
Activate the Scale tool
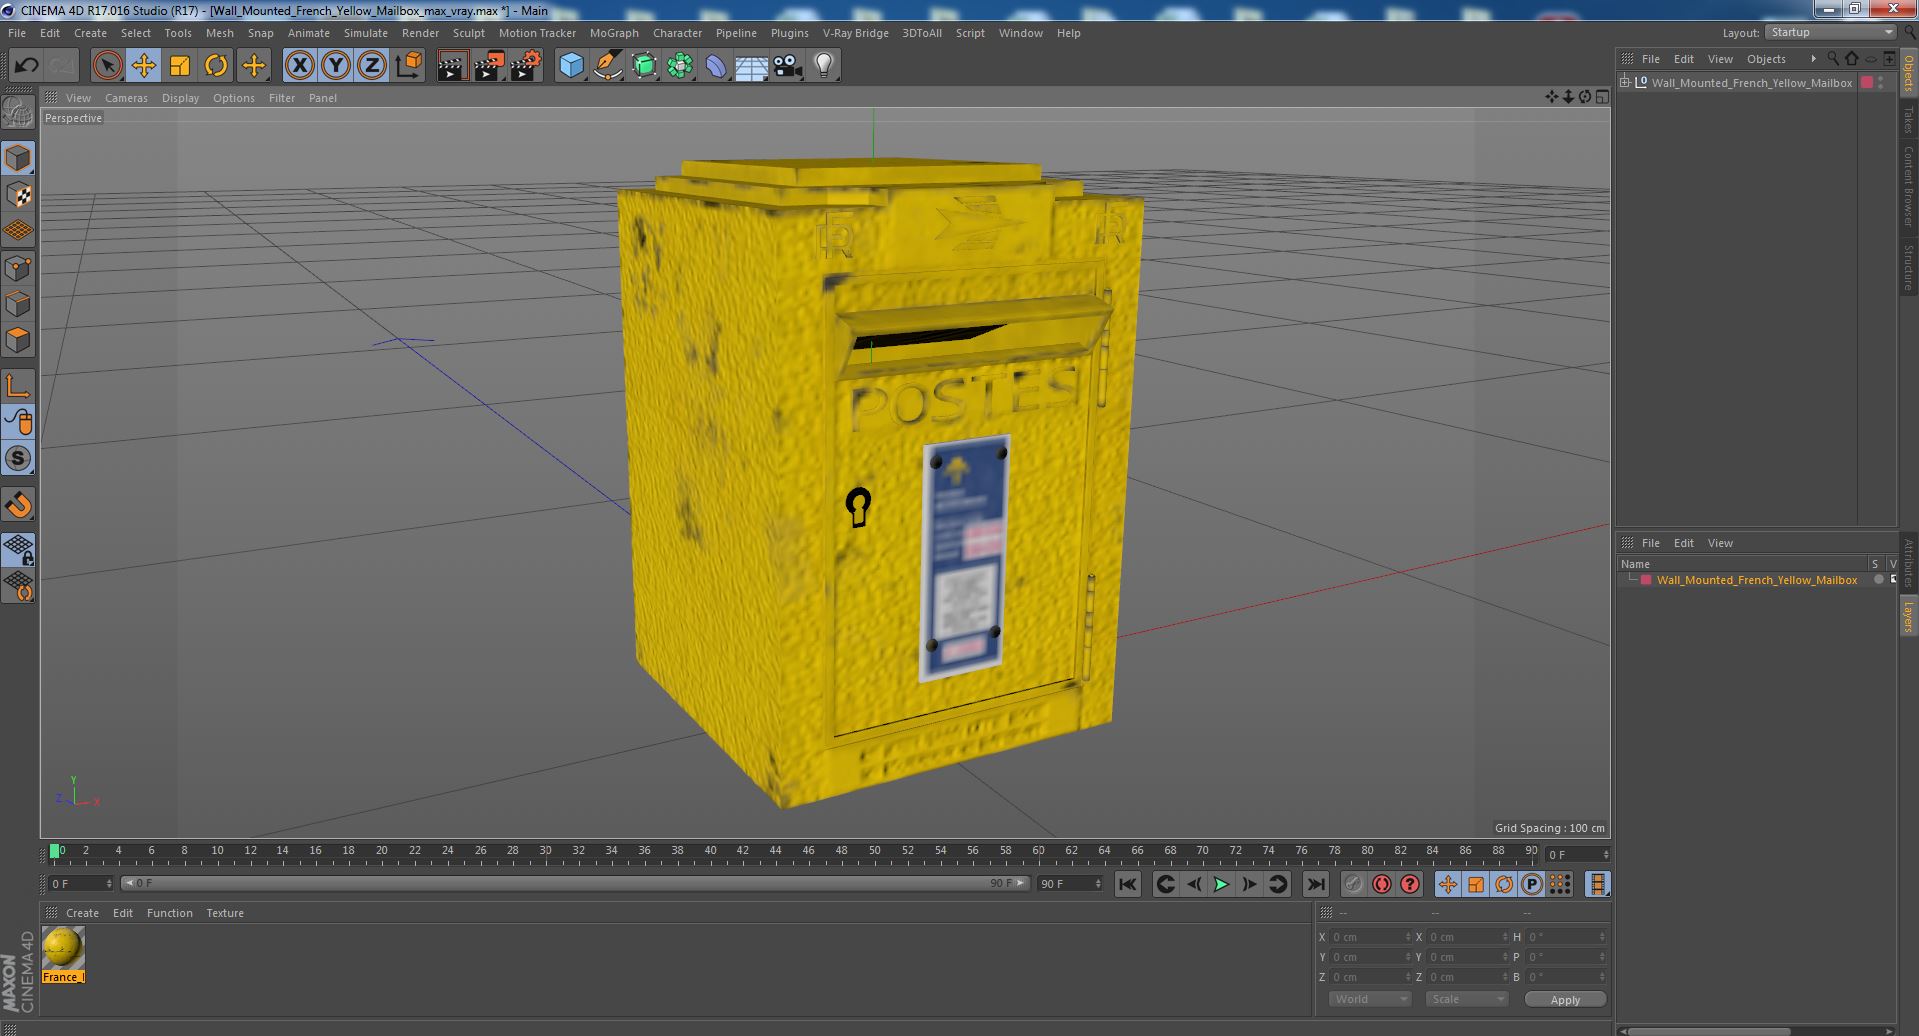(x=180, y=66)
